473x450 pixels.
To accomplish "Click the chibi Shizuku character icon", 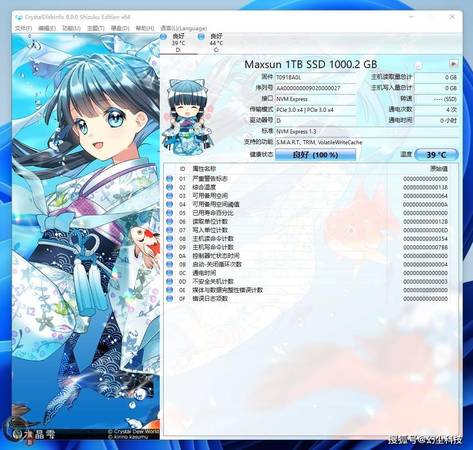I will pos(188,117).
